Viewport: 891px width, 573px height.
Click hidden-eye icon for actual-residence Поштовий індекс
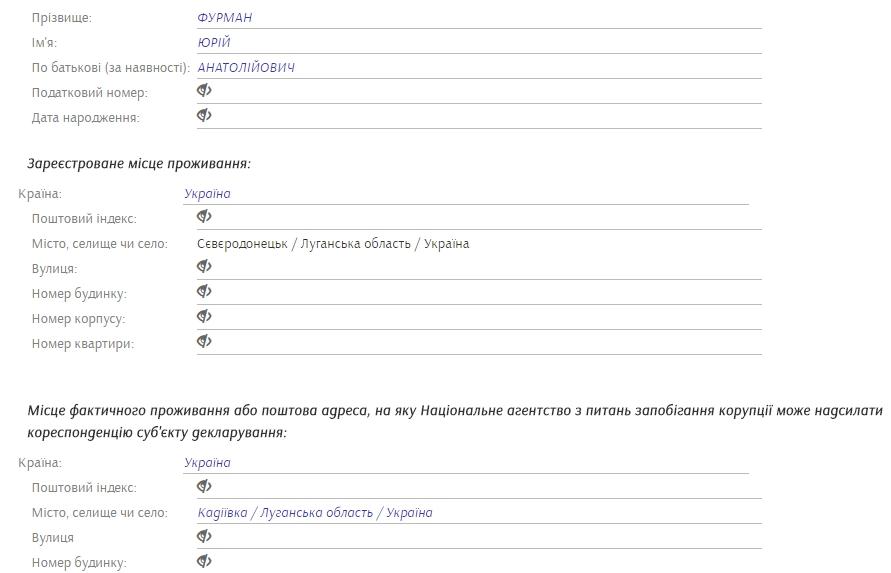click(x=204, y=486)
